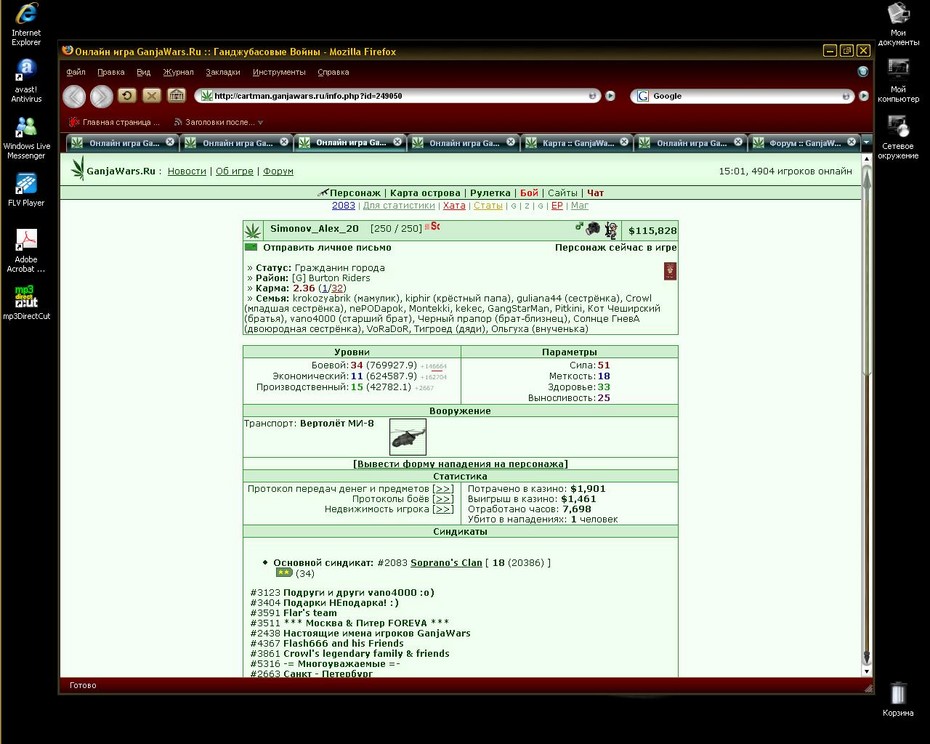
Task: Click the ЕР link in sub-navigation
Action: 556,205
